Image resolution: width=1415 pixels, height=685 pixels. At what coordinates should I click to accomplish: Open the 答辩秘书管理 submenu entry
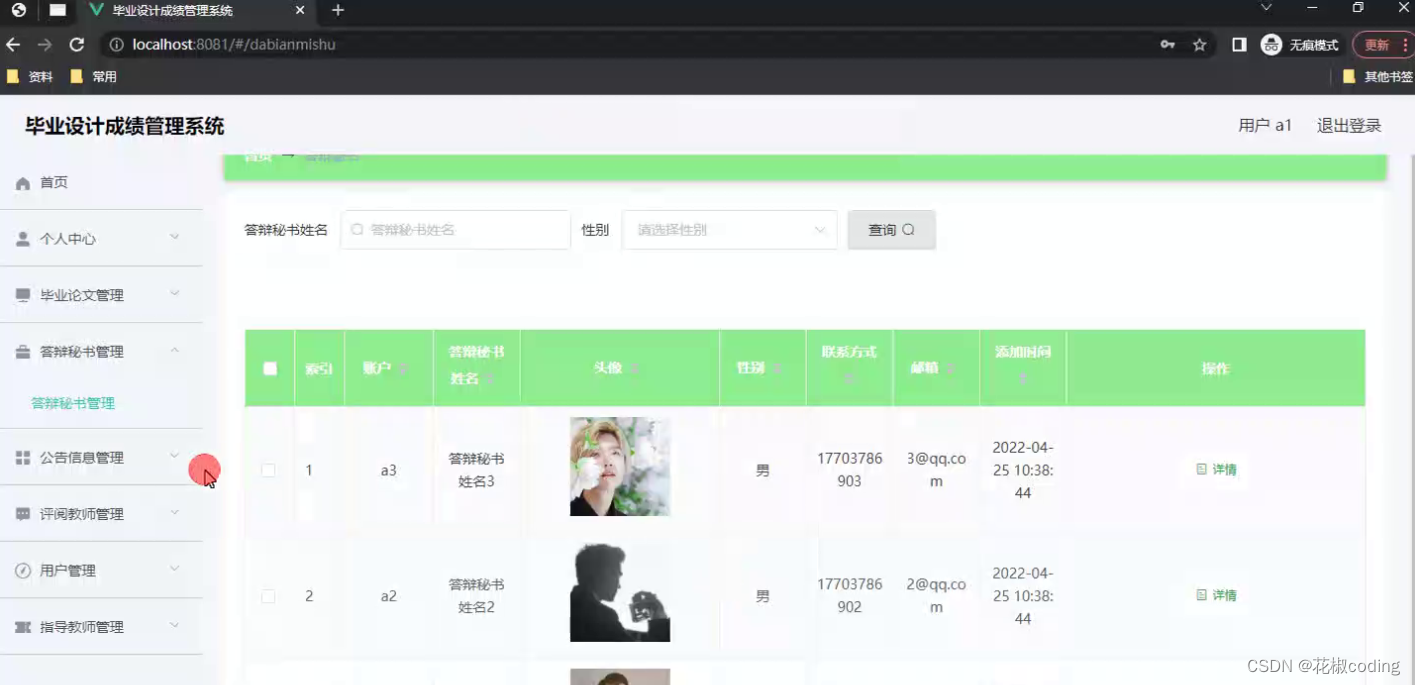point(74,402)
